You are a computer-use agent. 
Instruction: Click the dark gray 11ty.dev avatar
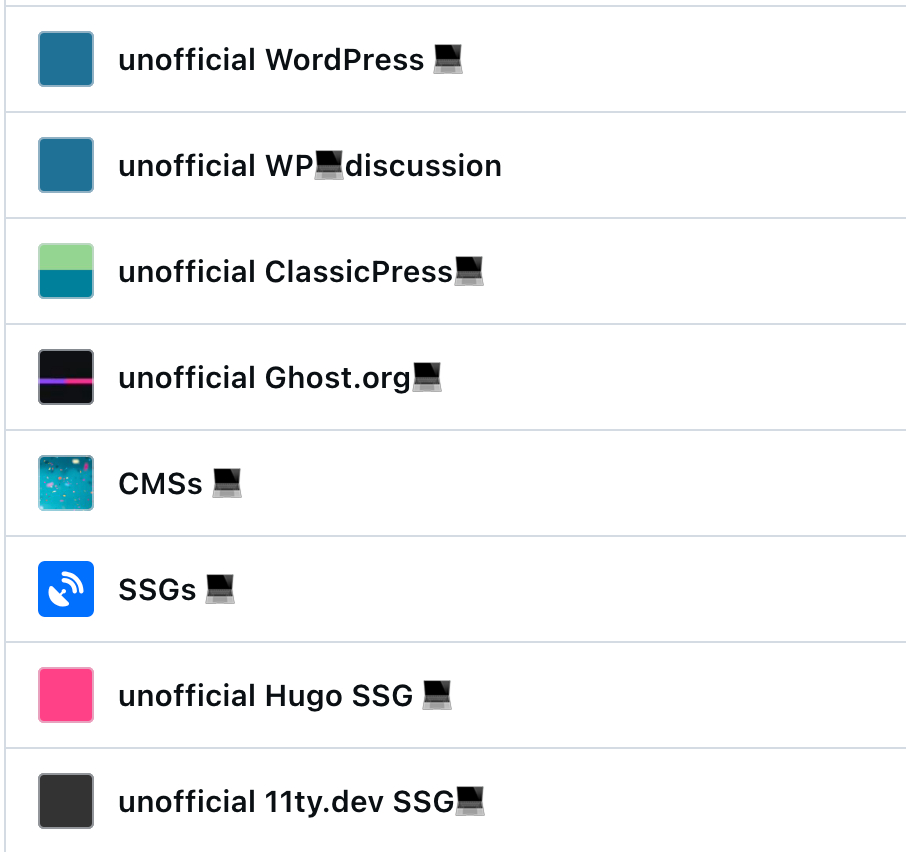(x=66, y=801)
